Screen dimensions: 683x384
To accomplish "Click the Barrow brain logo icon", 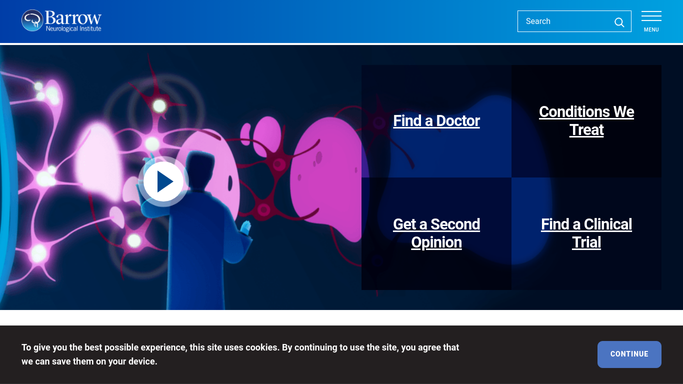I will click(x=32, y=20).
